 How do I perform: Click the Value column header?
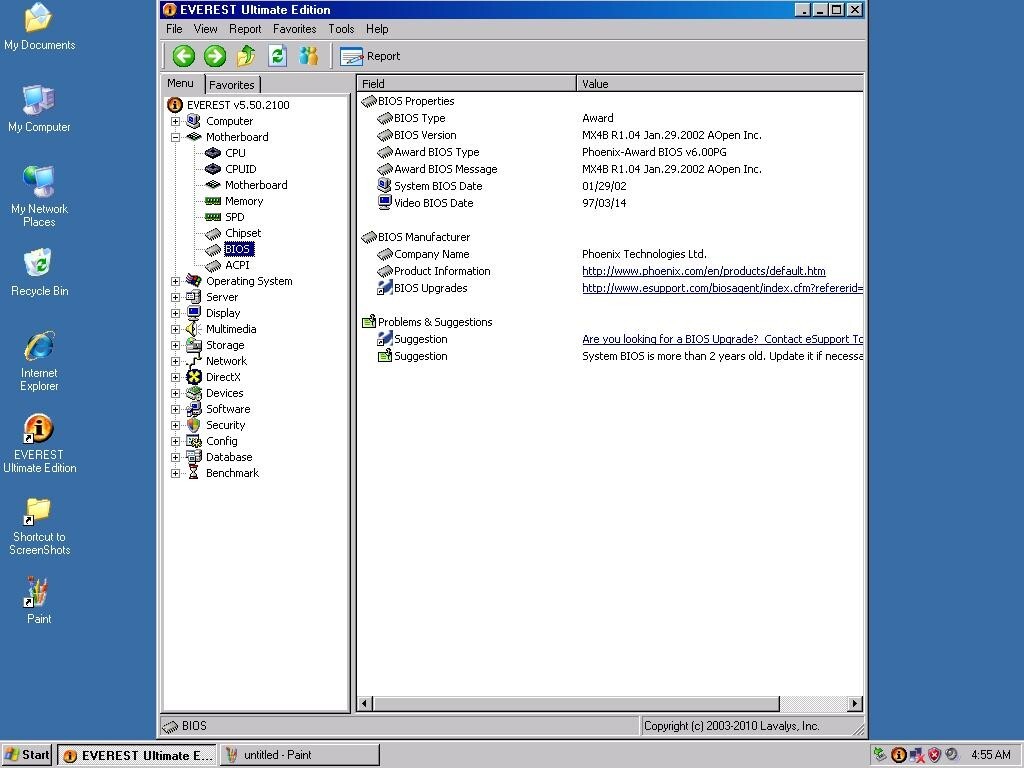coord(720,84)
